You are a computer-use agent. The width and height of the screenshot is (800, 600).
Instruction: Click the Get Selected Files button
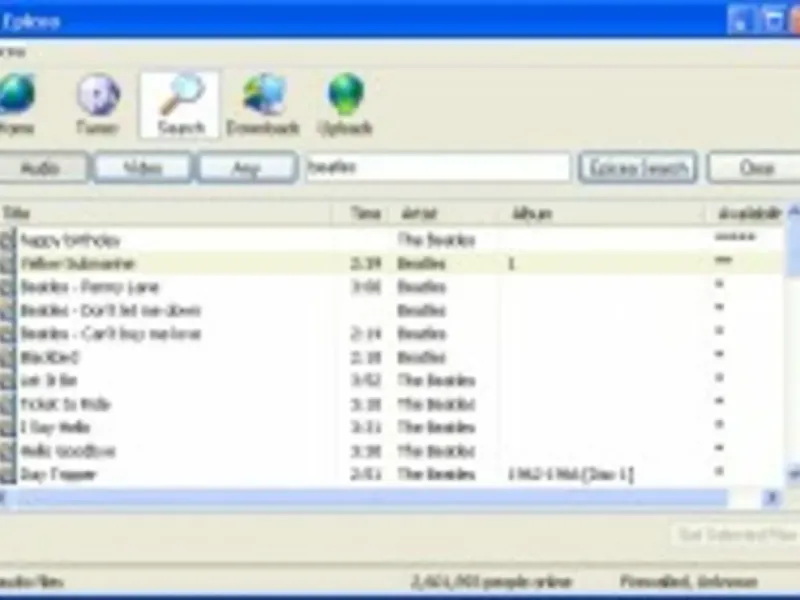click(736, 535)
